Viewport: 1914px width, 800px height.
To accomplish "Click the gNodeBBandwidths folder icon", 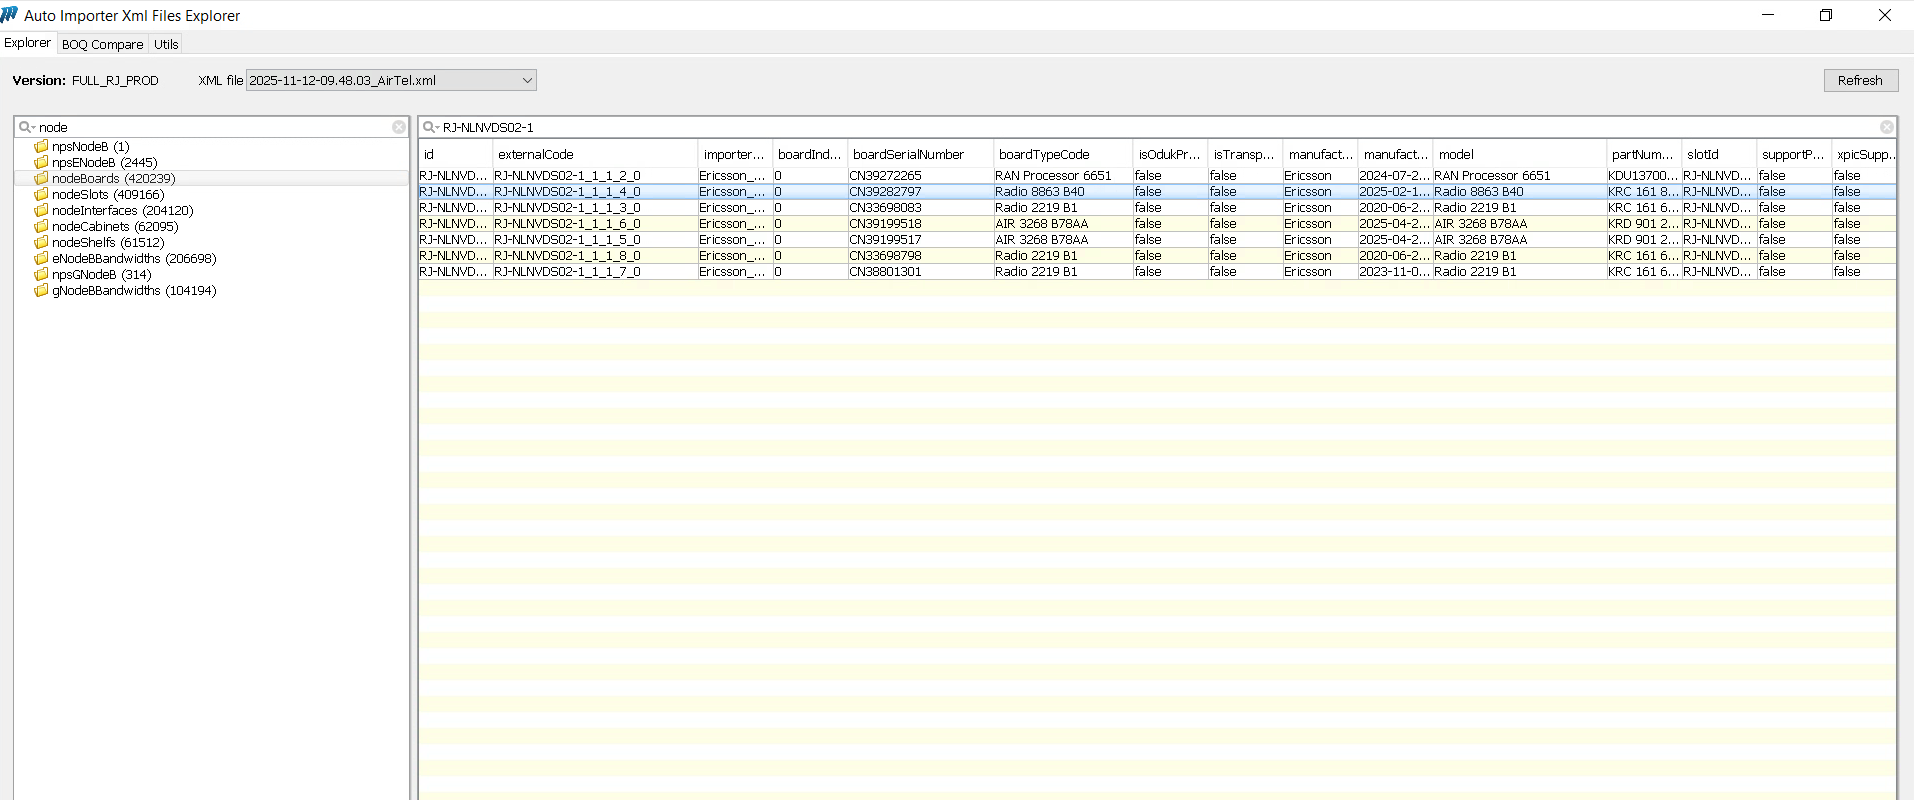I will 41,290.
